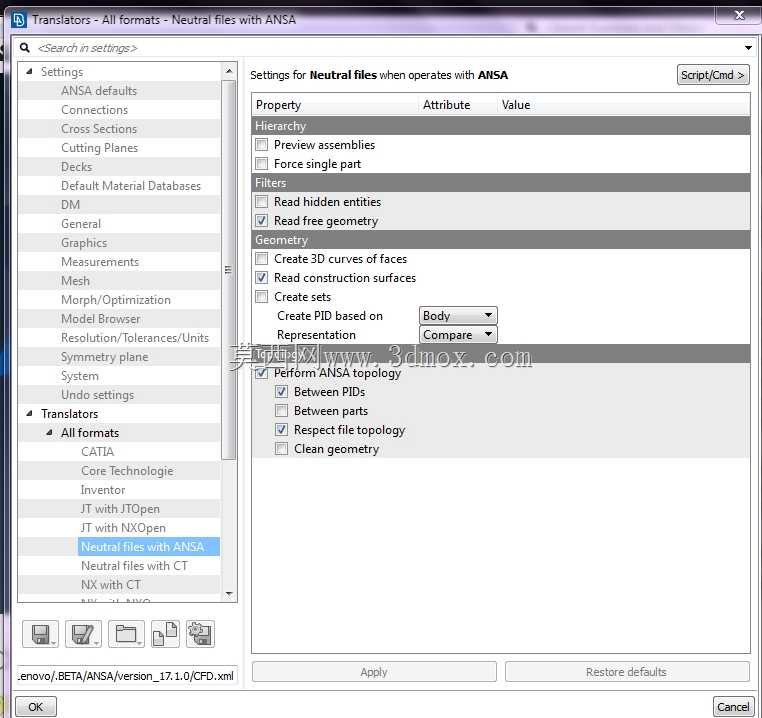762x718 pixels.
Task: Click the Apply button
Action: tap(374, 672)
